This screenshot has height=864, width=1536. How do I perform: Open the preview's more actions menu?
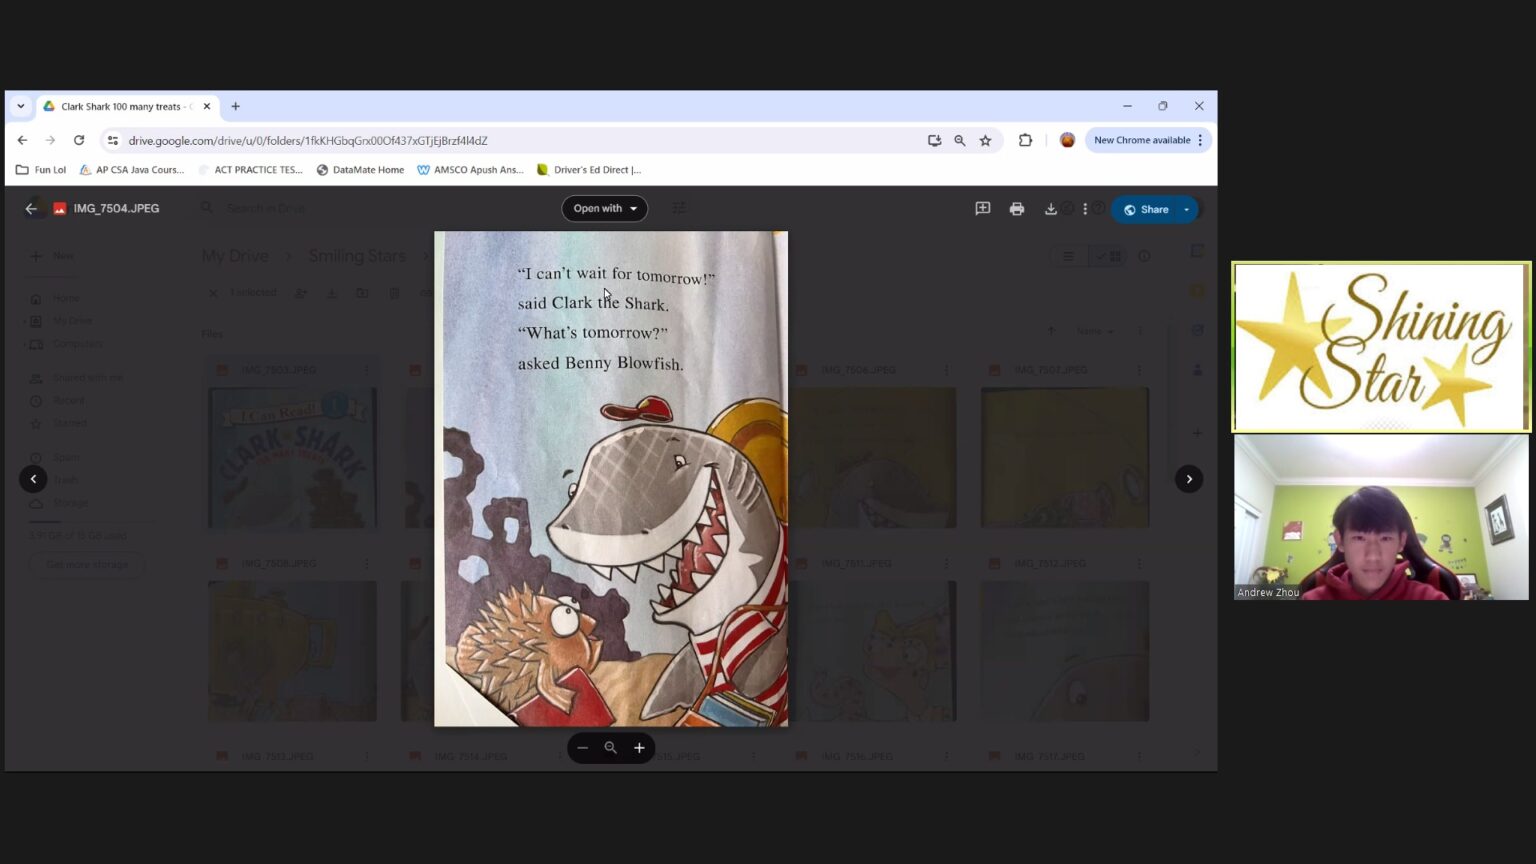click(1085, 209)
